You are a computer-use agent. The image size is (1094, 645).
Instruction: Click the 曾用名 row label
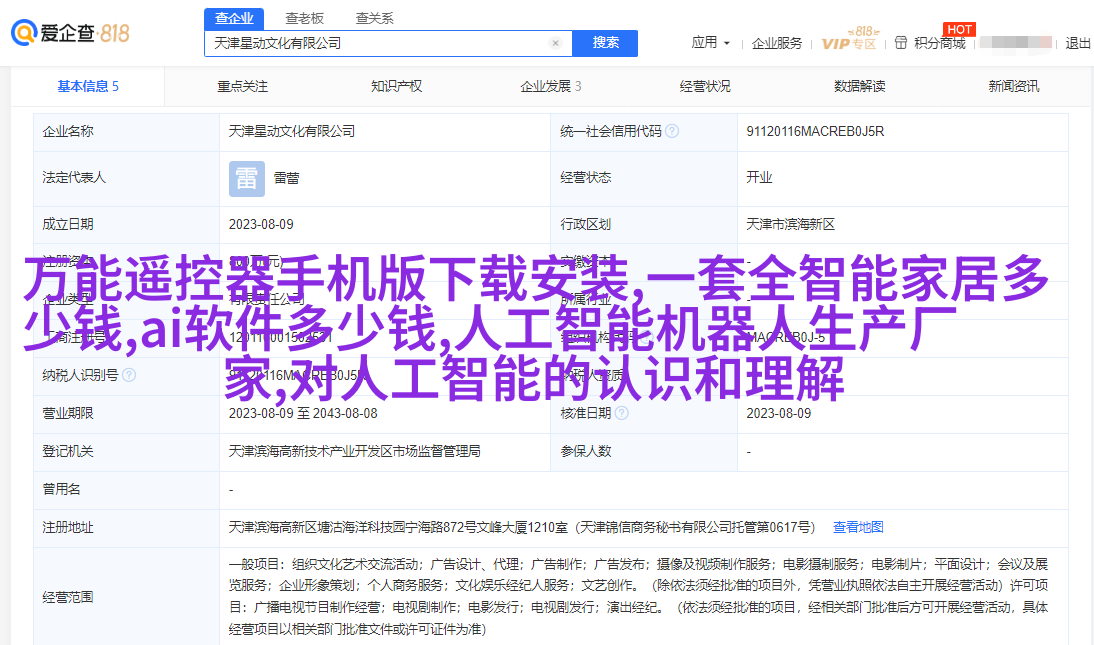[x=61, y=489]
